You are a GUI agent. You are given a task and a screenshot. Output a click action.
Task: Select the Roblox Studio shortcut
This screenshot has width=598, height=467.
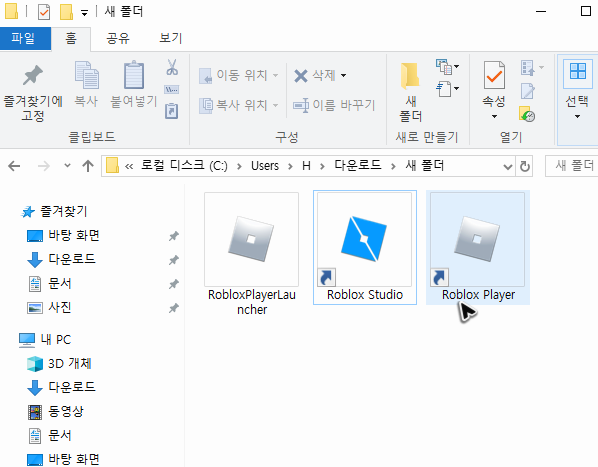pos(365,247)
